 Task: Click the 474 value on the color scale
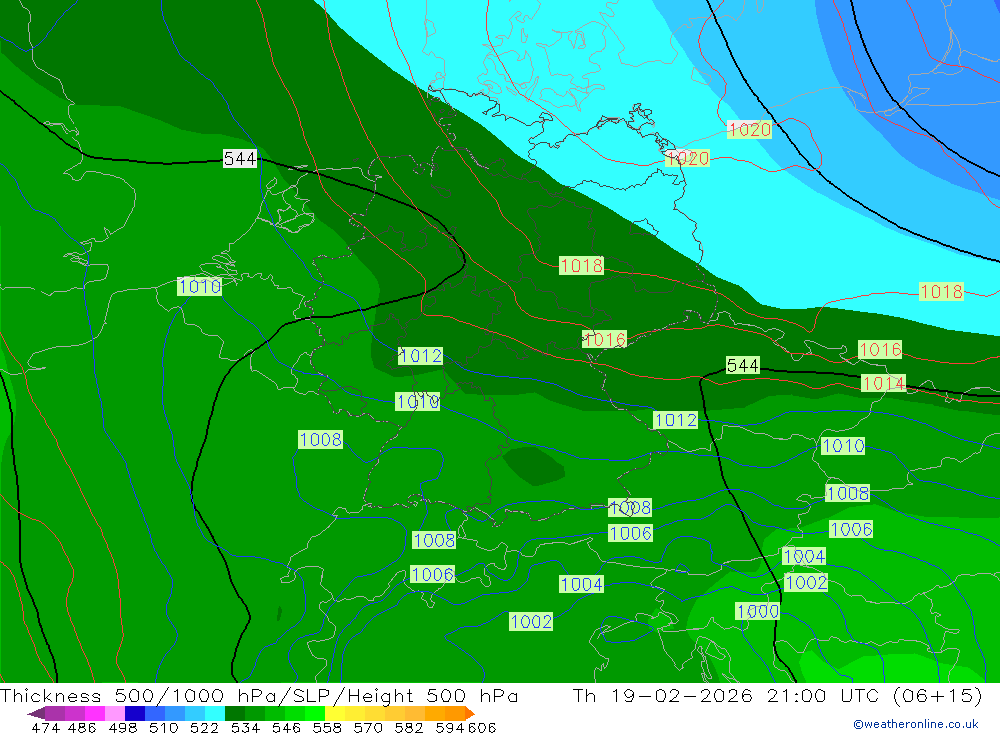pos(45,727)
